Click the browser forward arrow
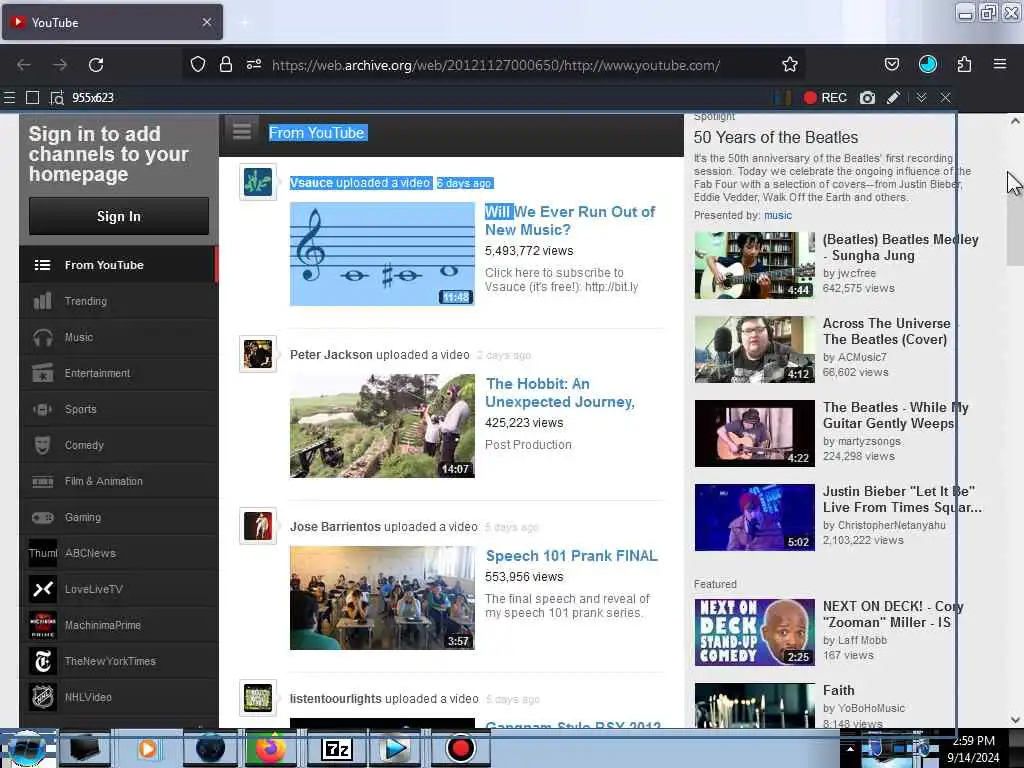This screenshot has width=1024, height=768. [60, 65]
